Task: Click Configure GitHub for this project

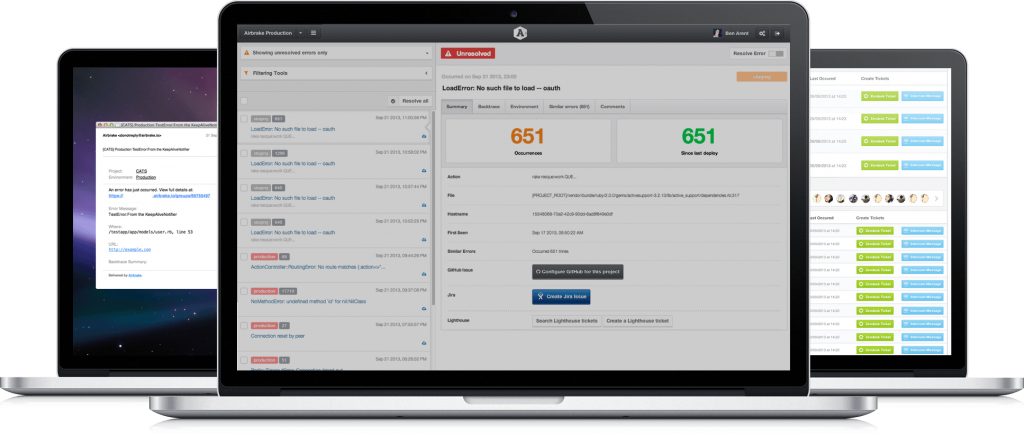Action: coord(578,272)
